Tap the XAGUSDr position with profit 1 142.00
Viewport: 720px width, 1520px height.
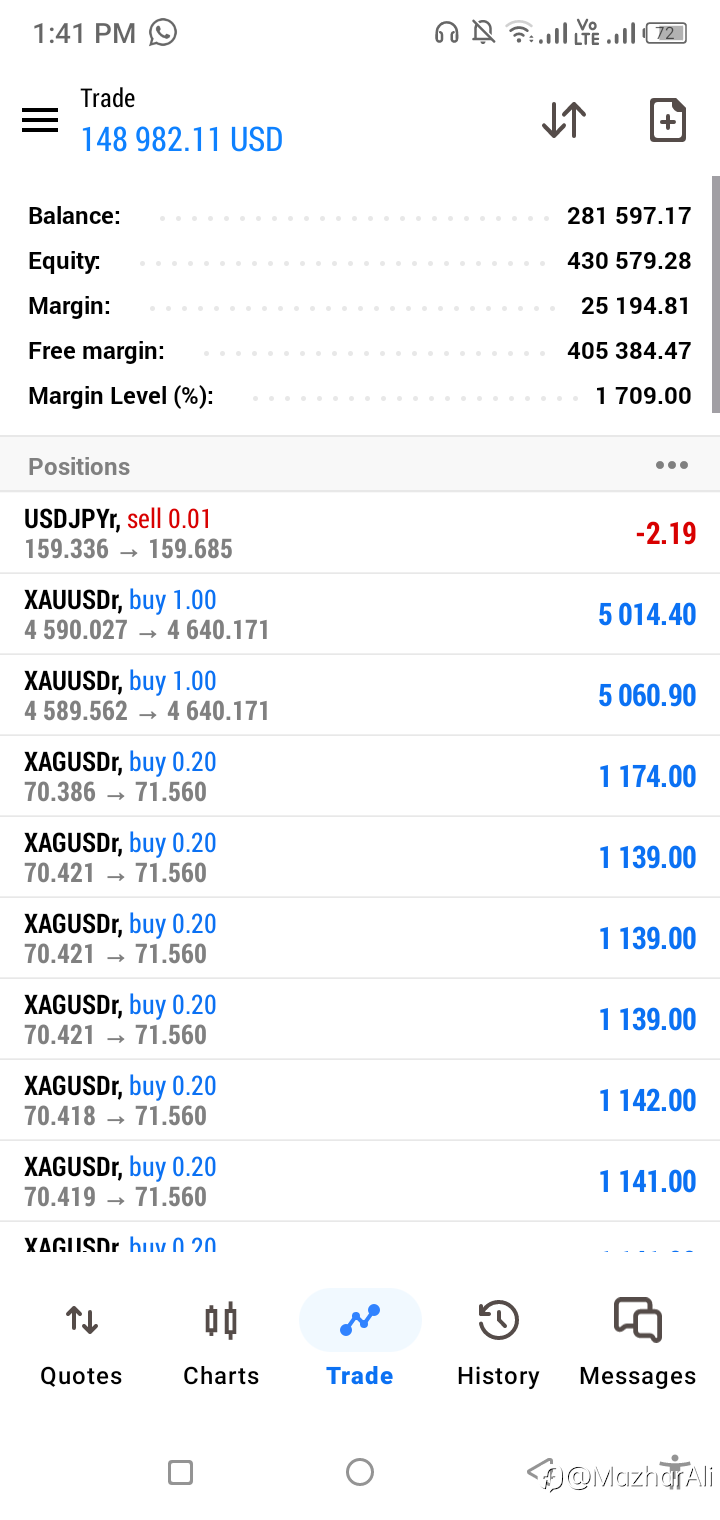pyautogui.click(x=360, y=1100)
